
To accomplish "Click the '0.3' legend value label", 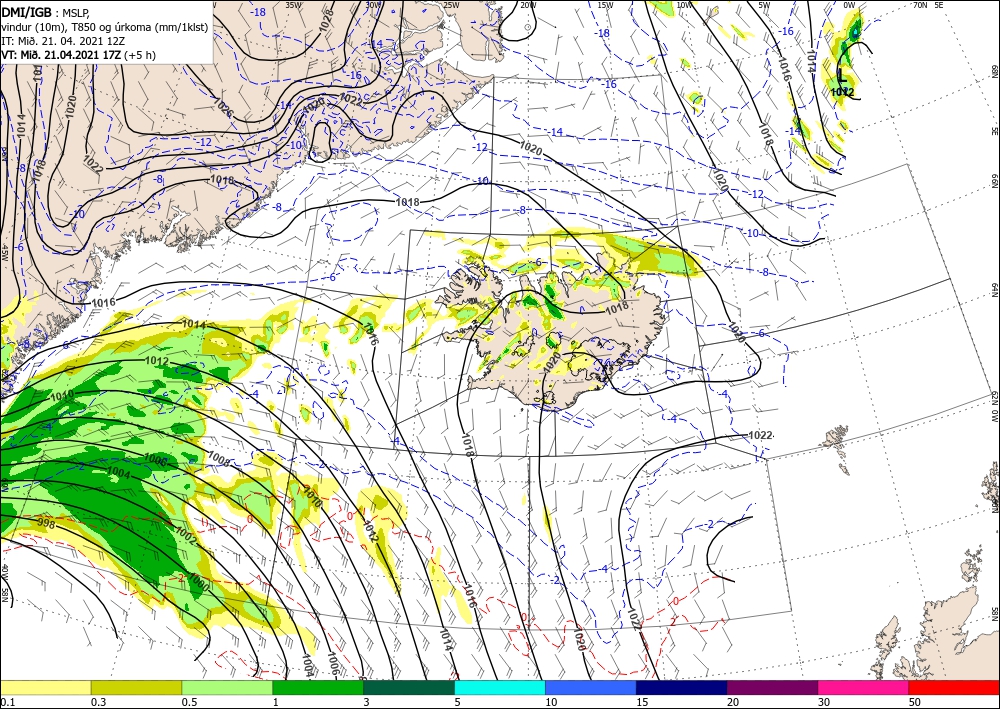I will coord(98,701).
